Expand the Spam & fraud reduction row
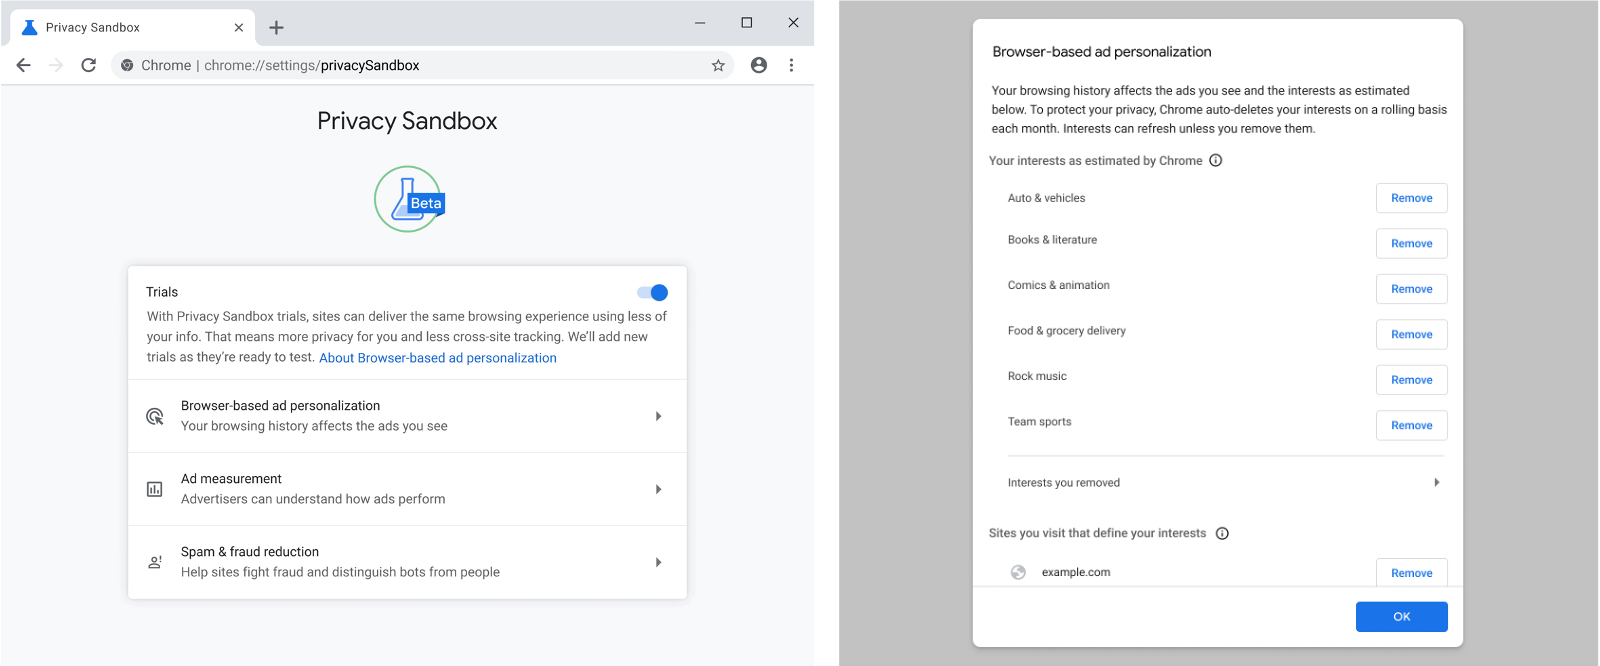Image resolution: width=1600 pixels, height=666 pixels. click(407, 562)
